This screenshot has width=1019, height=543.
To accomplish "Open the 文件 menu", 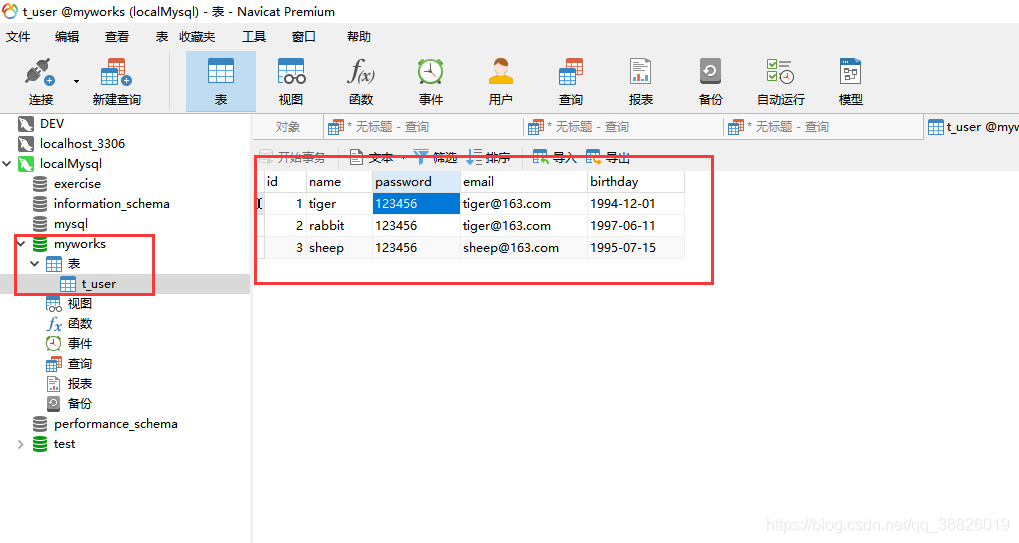I will [x=18, y=37].
